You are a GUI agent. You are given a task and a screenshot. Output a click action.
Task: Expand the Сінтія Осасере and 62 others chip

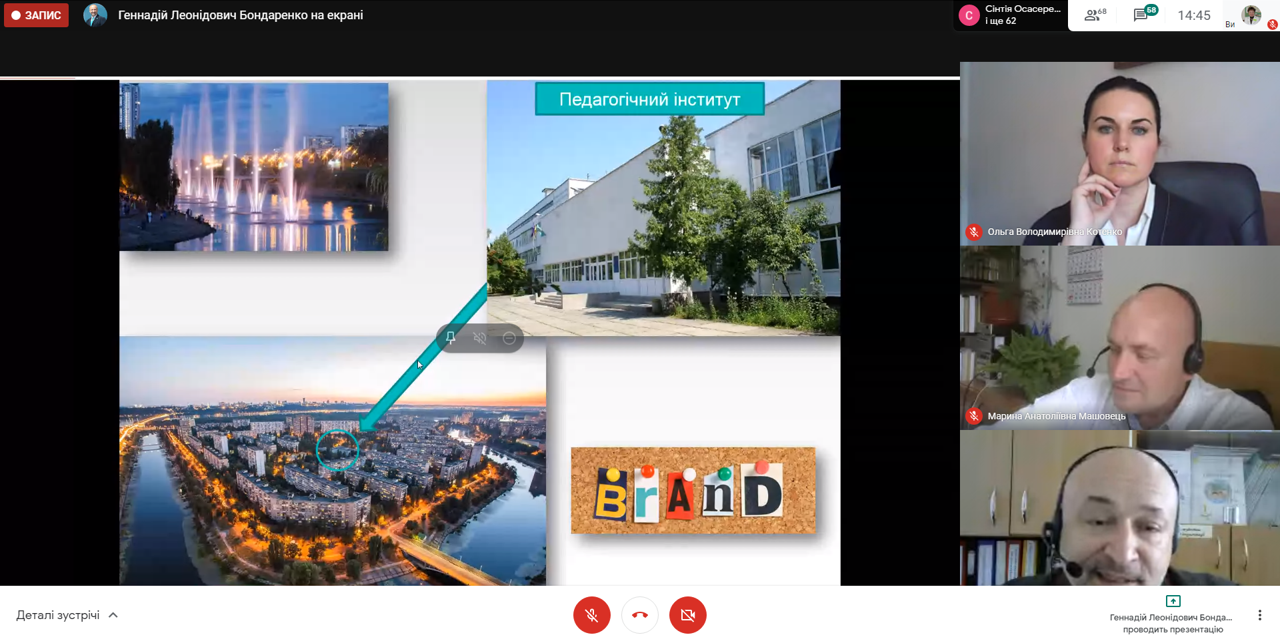point(1010,15)
